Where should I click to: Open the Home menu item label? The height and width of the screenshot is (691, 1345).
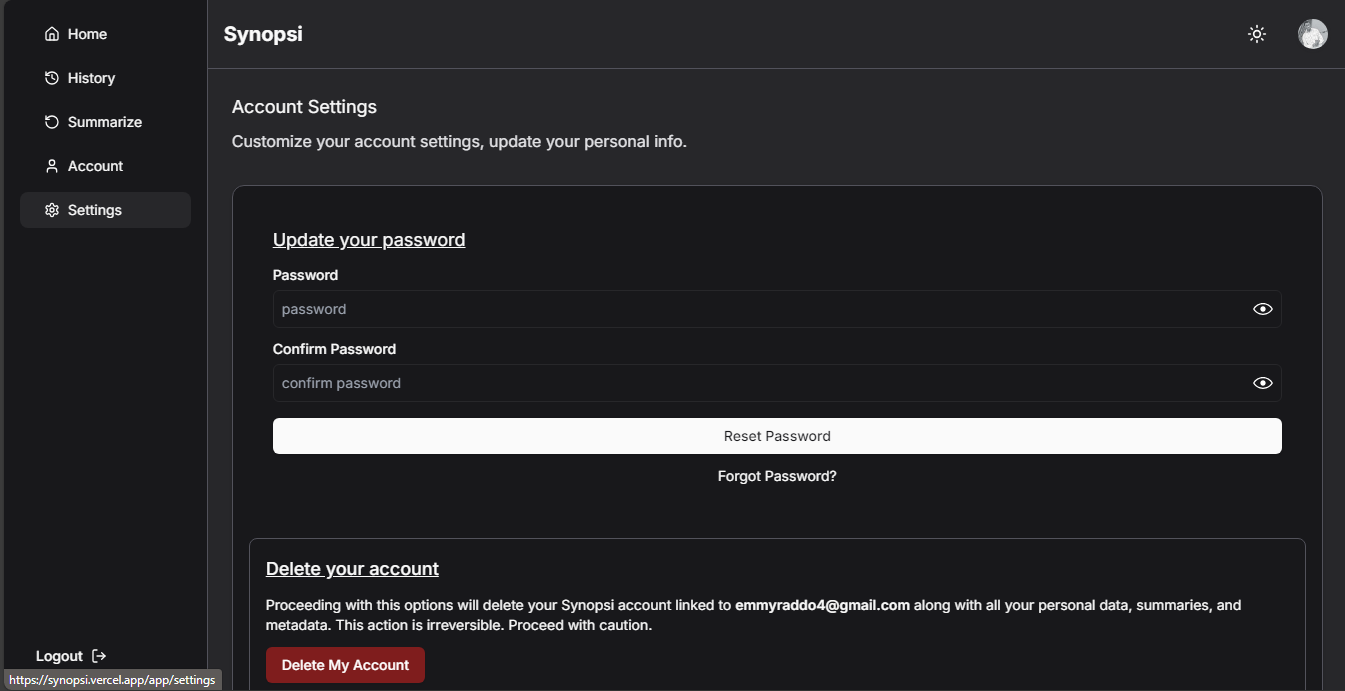pos(87,34)
